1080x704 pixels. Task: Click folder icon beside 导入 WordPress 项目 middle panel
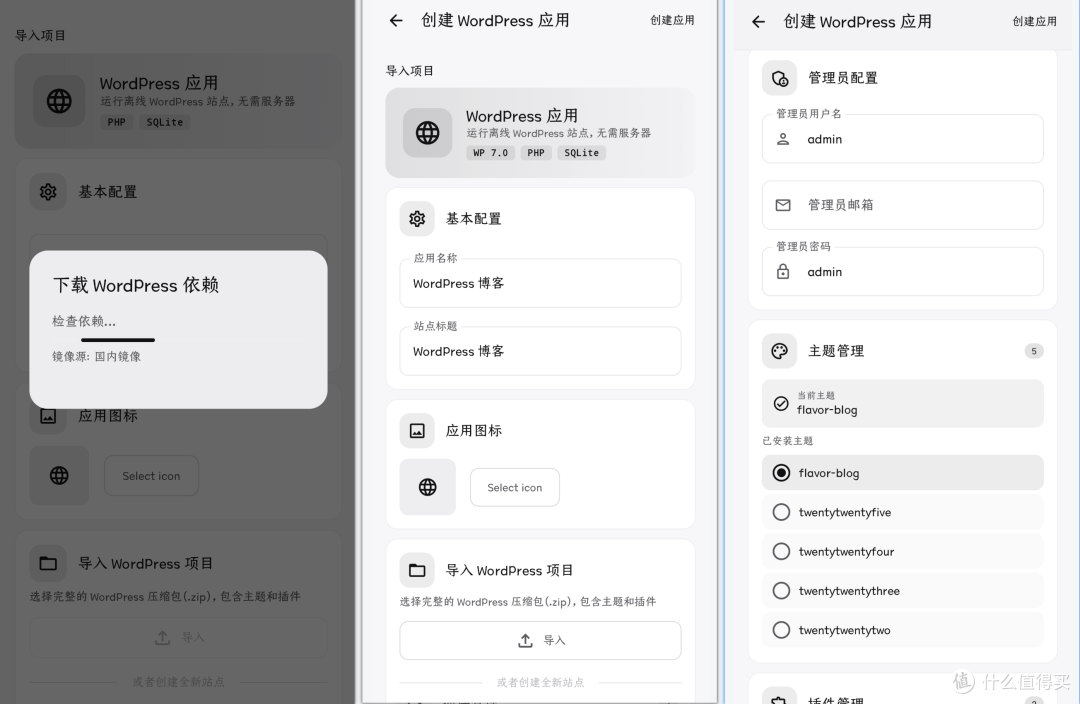[417, 570]
